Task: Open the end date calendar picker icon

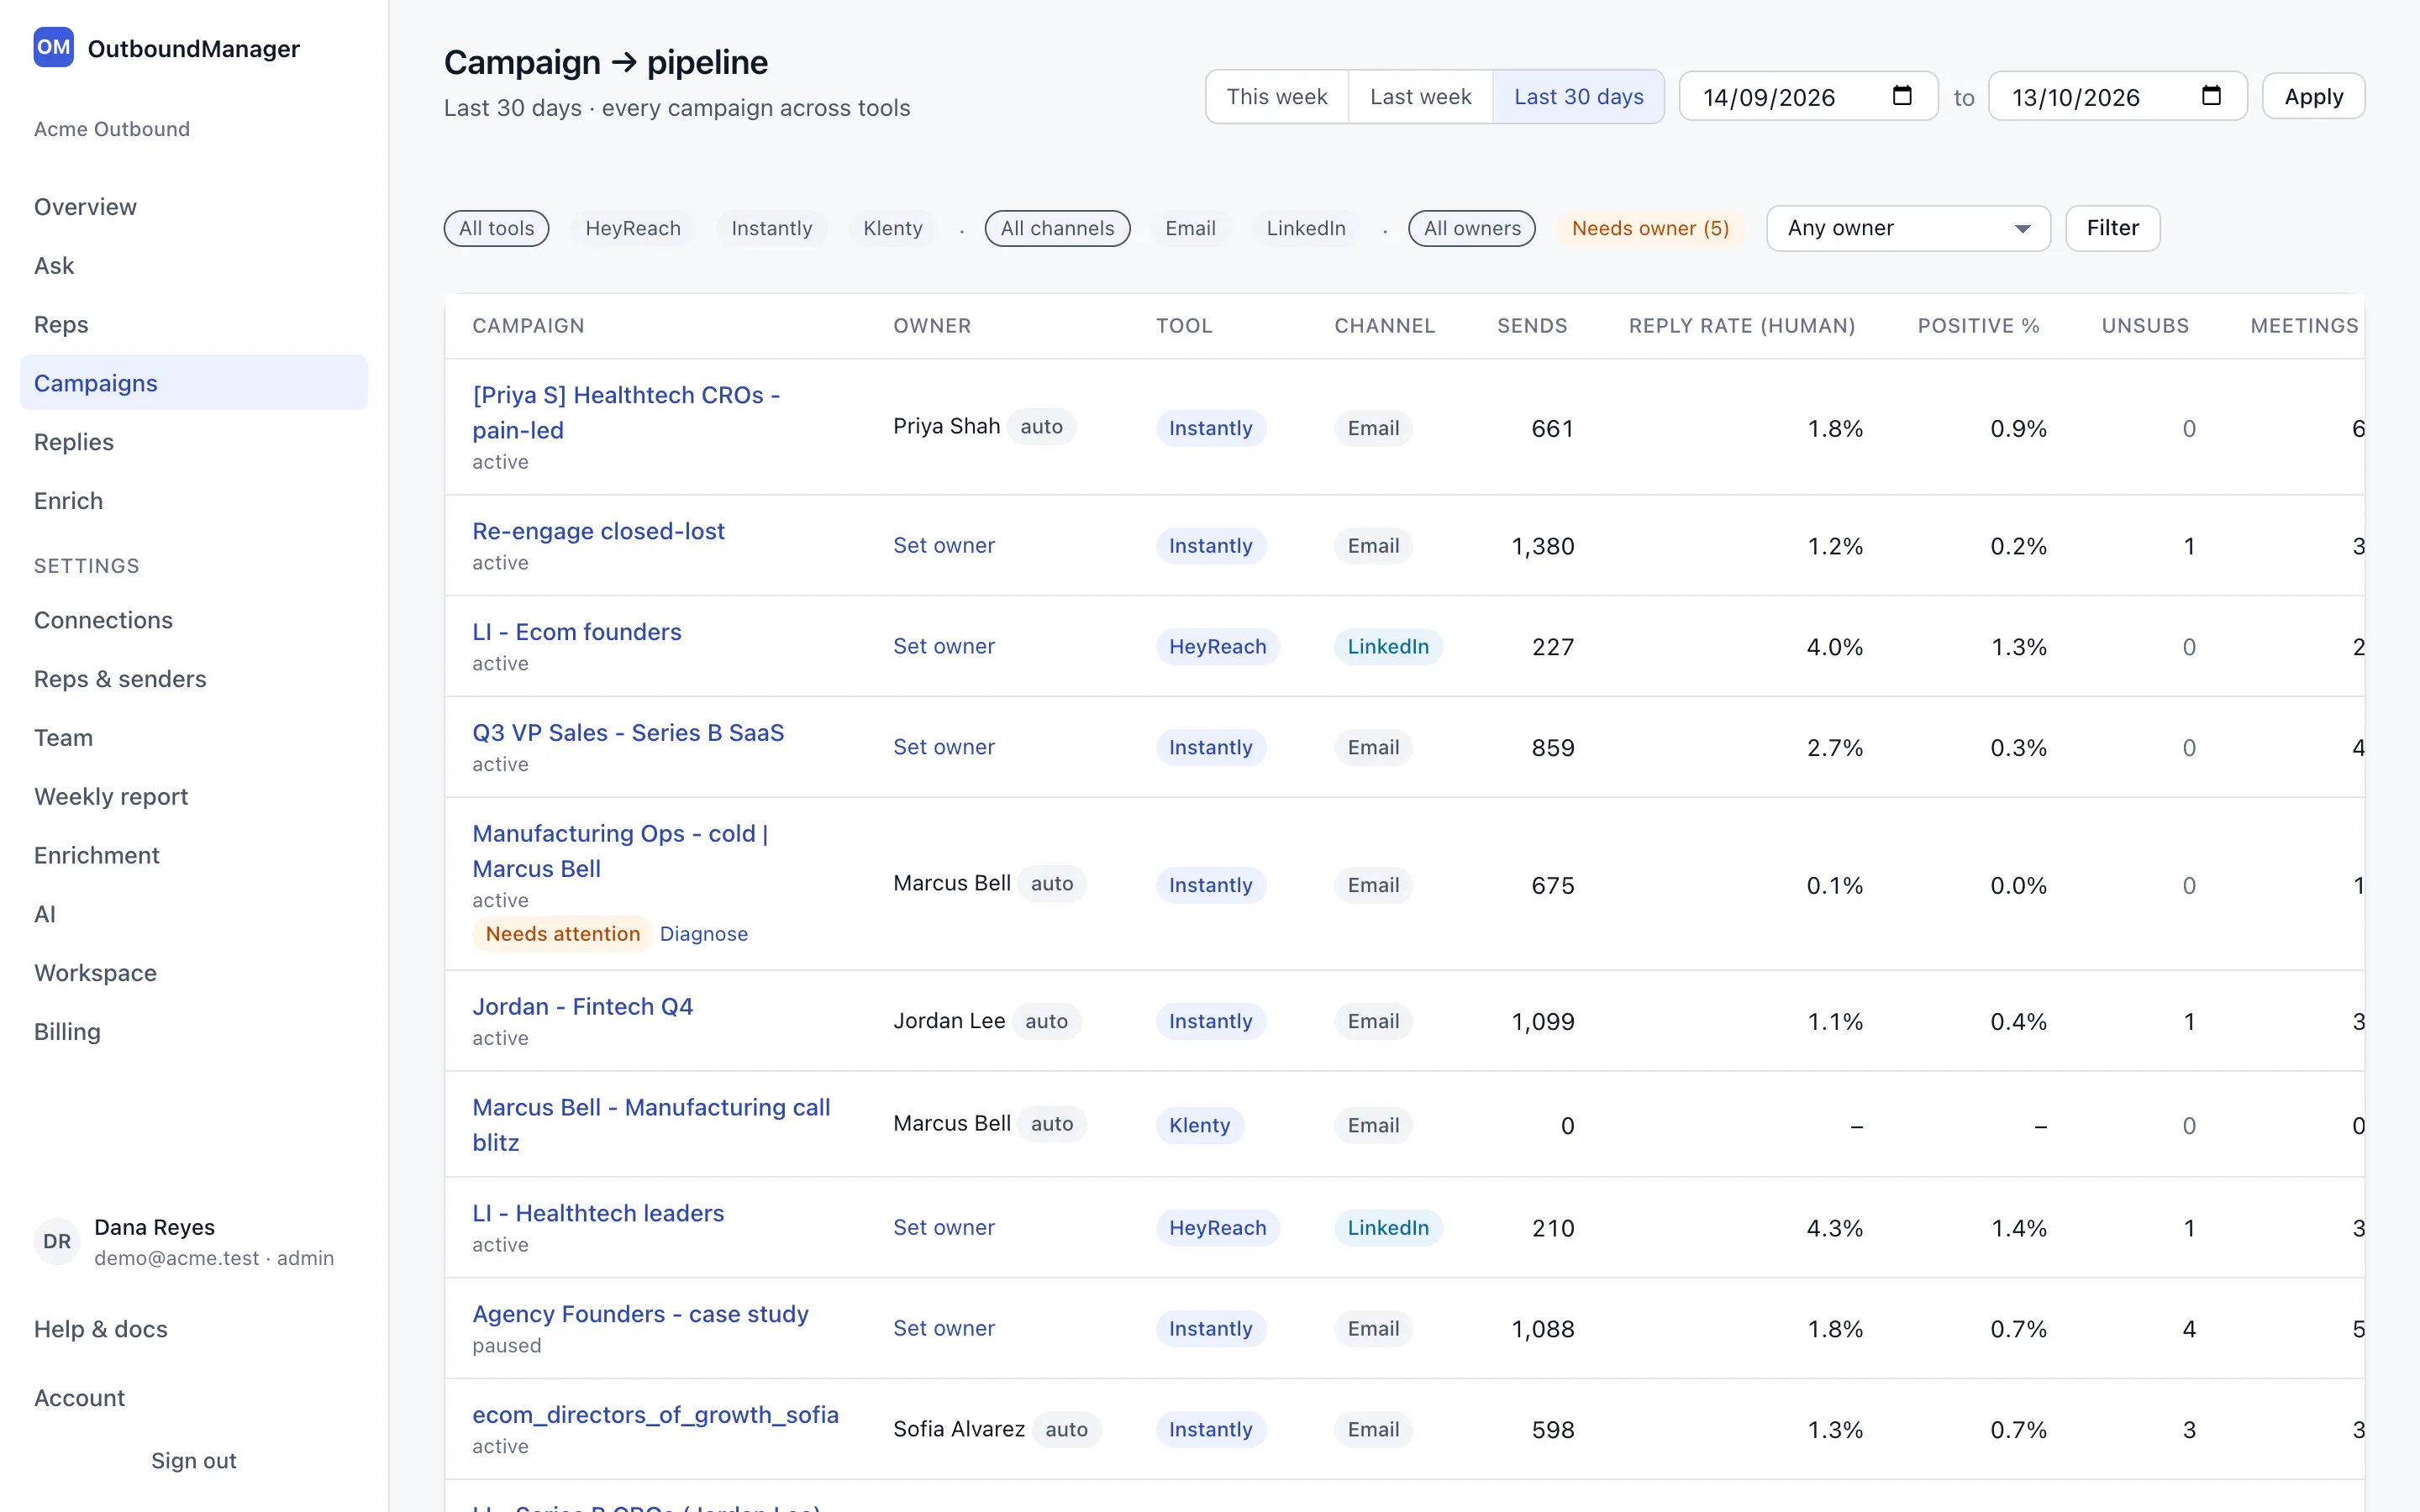Action: click(x=2211, y=96)
